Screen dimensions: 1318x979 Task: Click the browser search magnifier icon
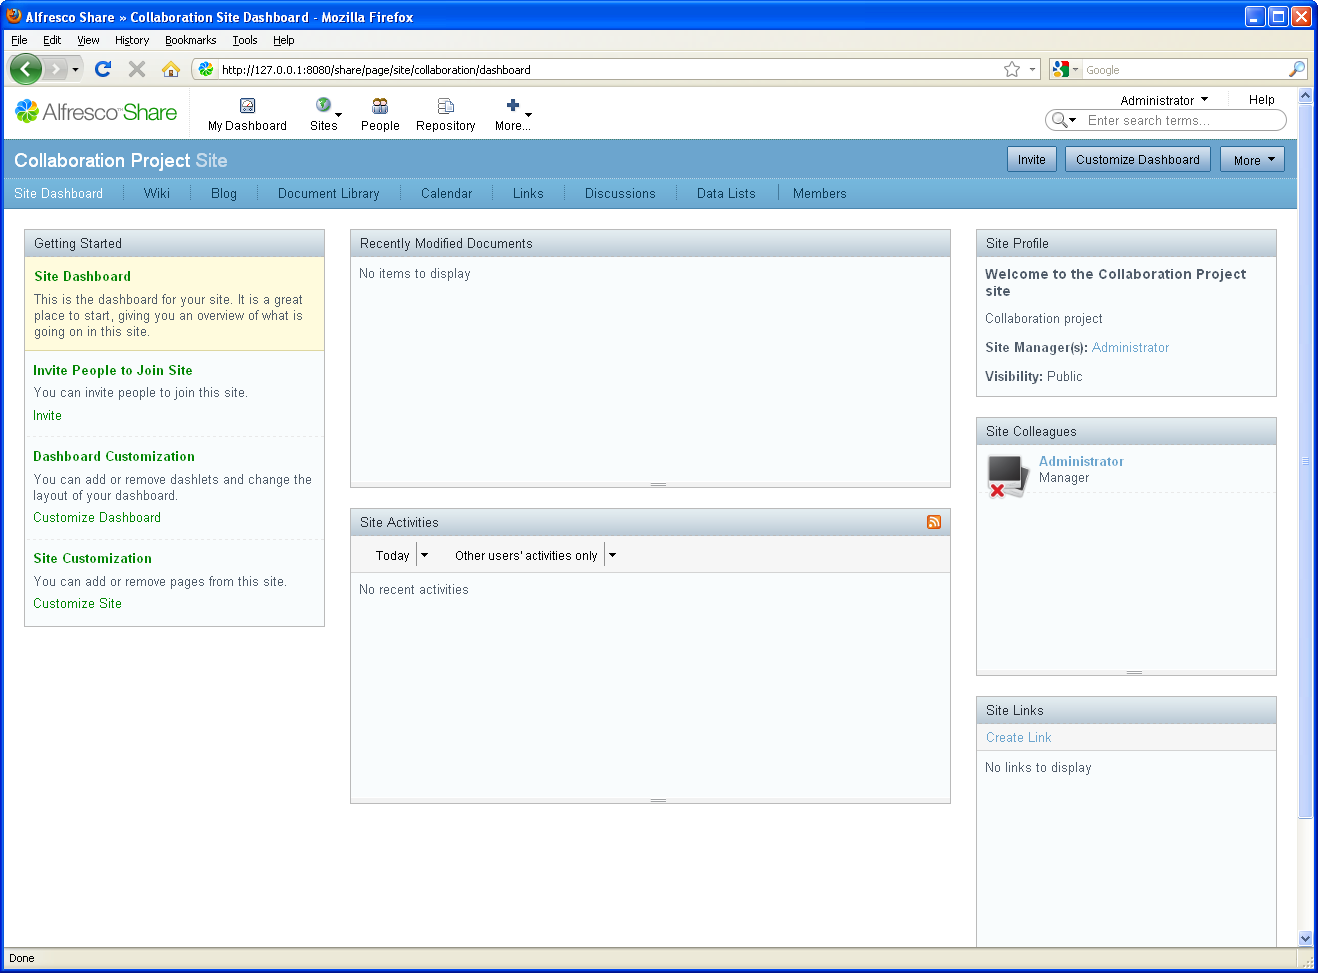(1297, 69)
